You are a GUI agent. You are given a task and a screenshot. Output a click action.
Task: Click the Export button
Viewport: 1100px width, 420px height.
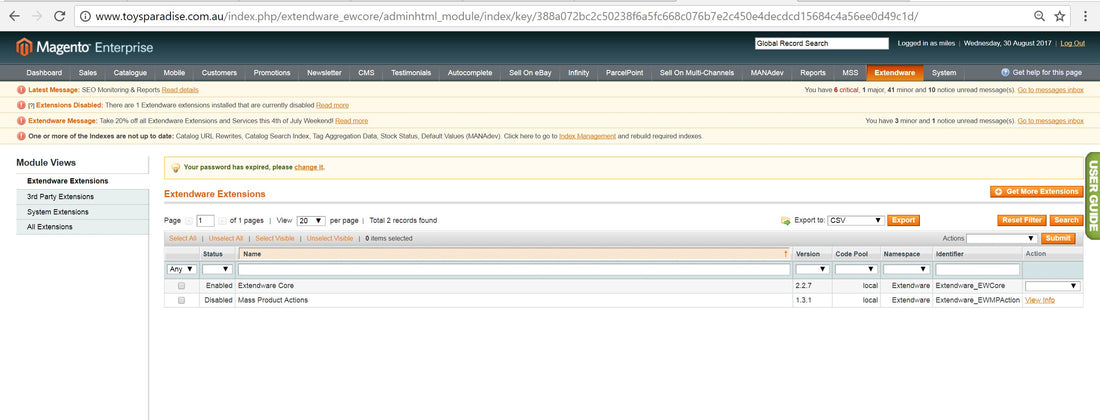pos(903,220)
